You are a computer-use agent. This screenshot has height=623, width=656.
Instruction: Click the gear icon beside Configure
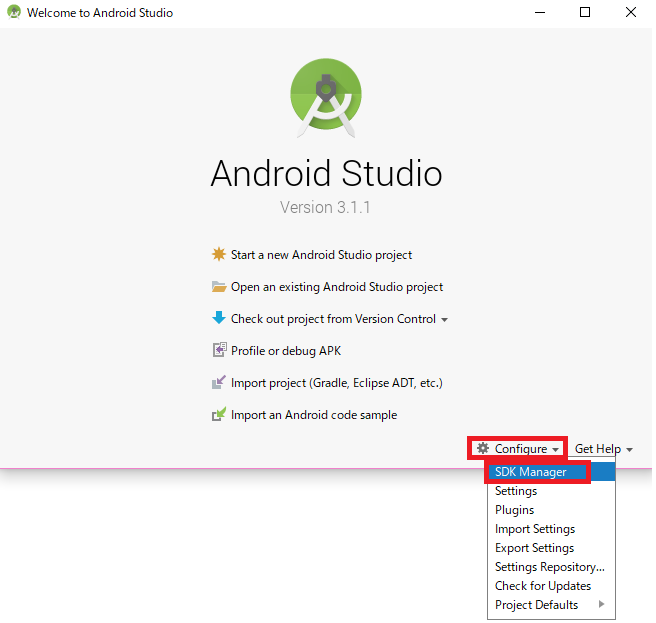(483, 448)
